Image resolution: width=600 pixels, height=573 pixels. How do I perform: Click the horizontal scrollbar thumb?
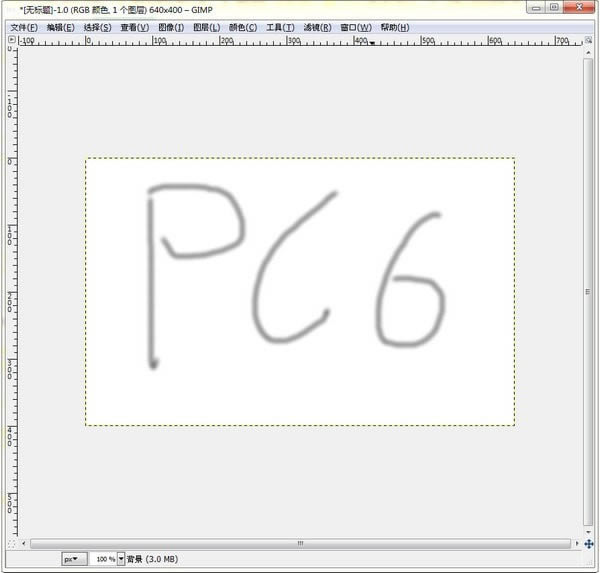tap(299, 543)
